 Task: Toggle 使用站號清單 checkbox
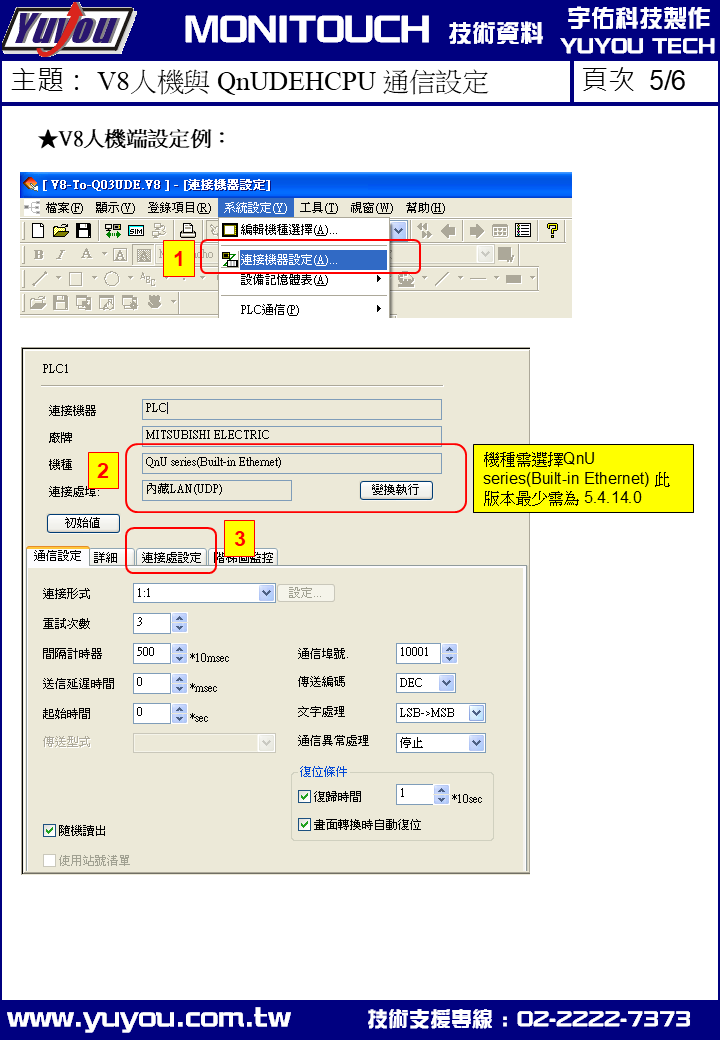(49, 860)
